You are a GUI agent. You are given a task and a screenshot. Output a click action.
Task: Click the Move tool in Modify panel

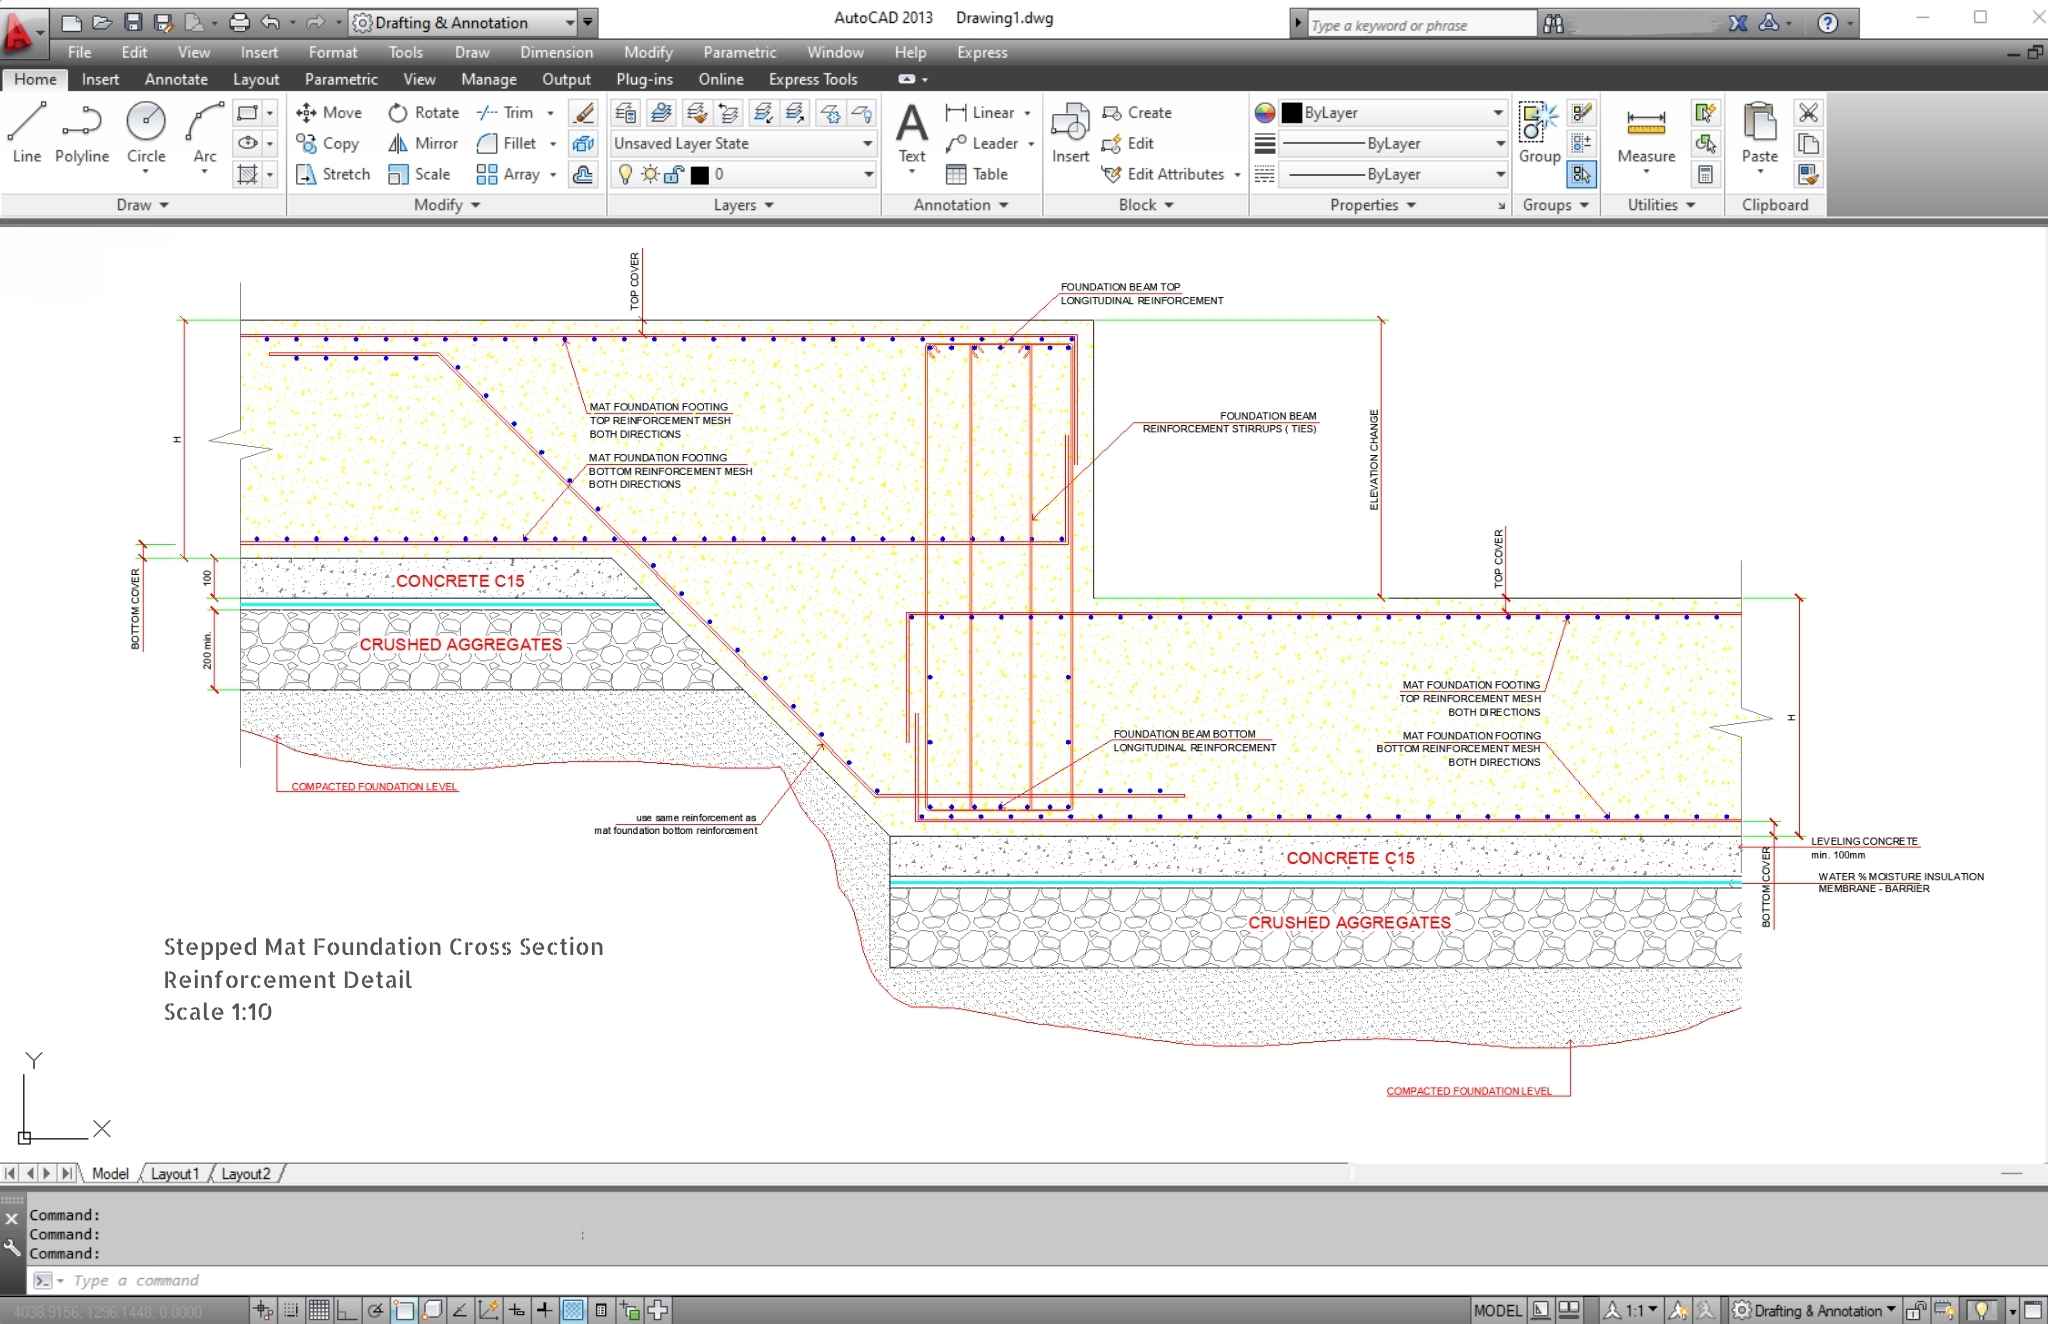point(329,113)
